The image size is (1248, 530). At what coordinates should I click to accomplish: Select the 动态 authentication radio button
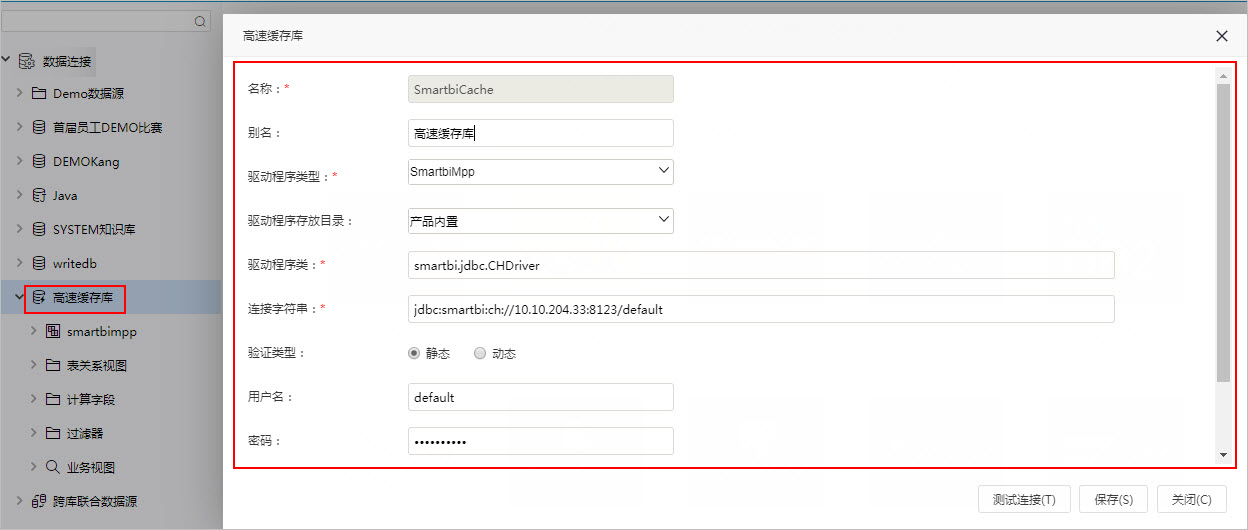tap(480, 353)
